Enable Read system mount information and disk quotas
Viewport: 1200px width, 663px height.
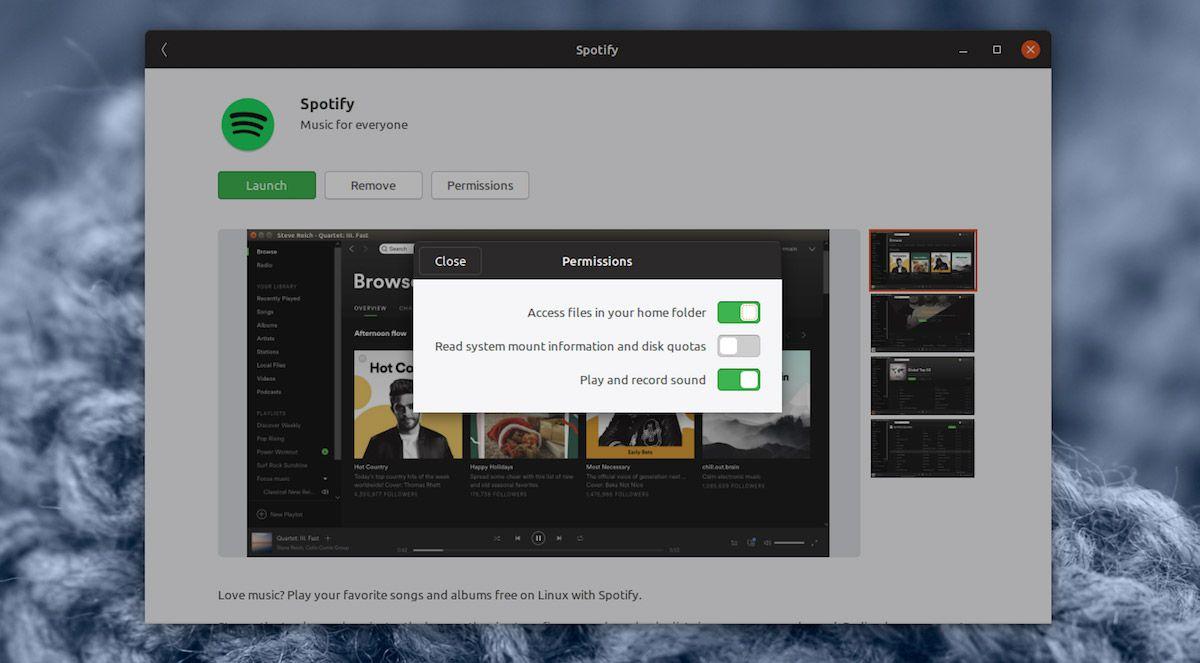coord(738,346)
